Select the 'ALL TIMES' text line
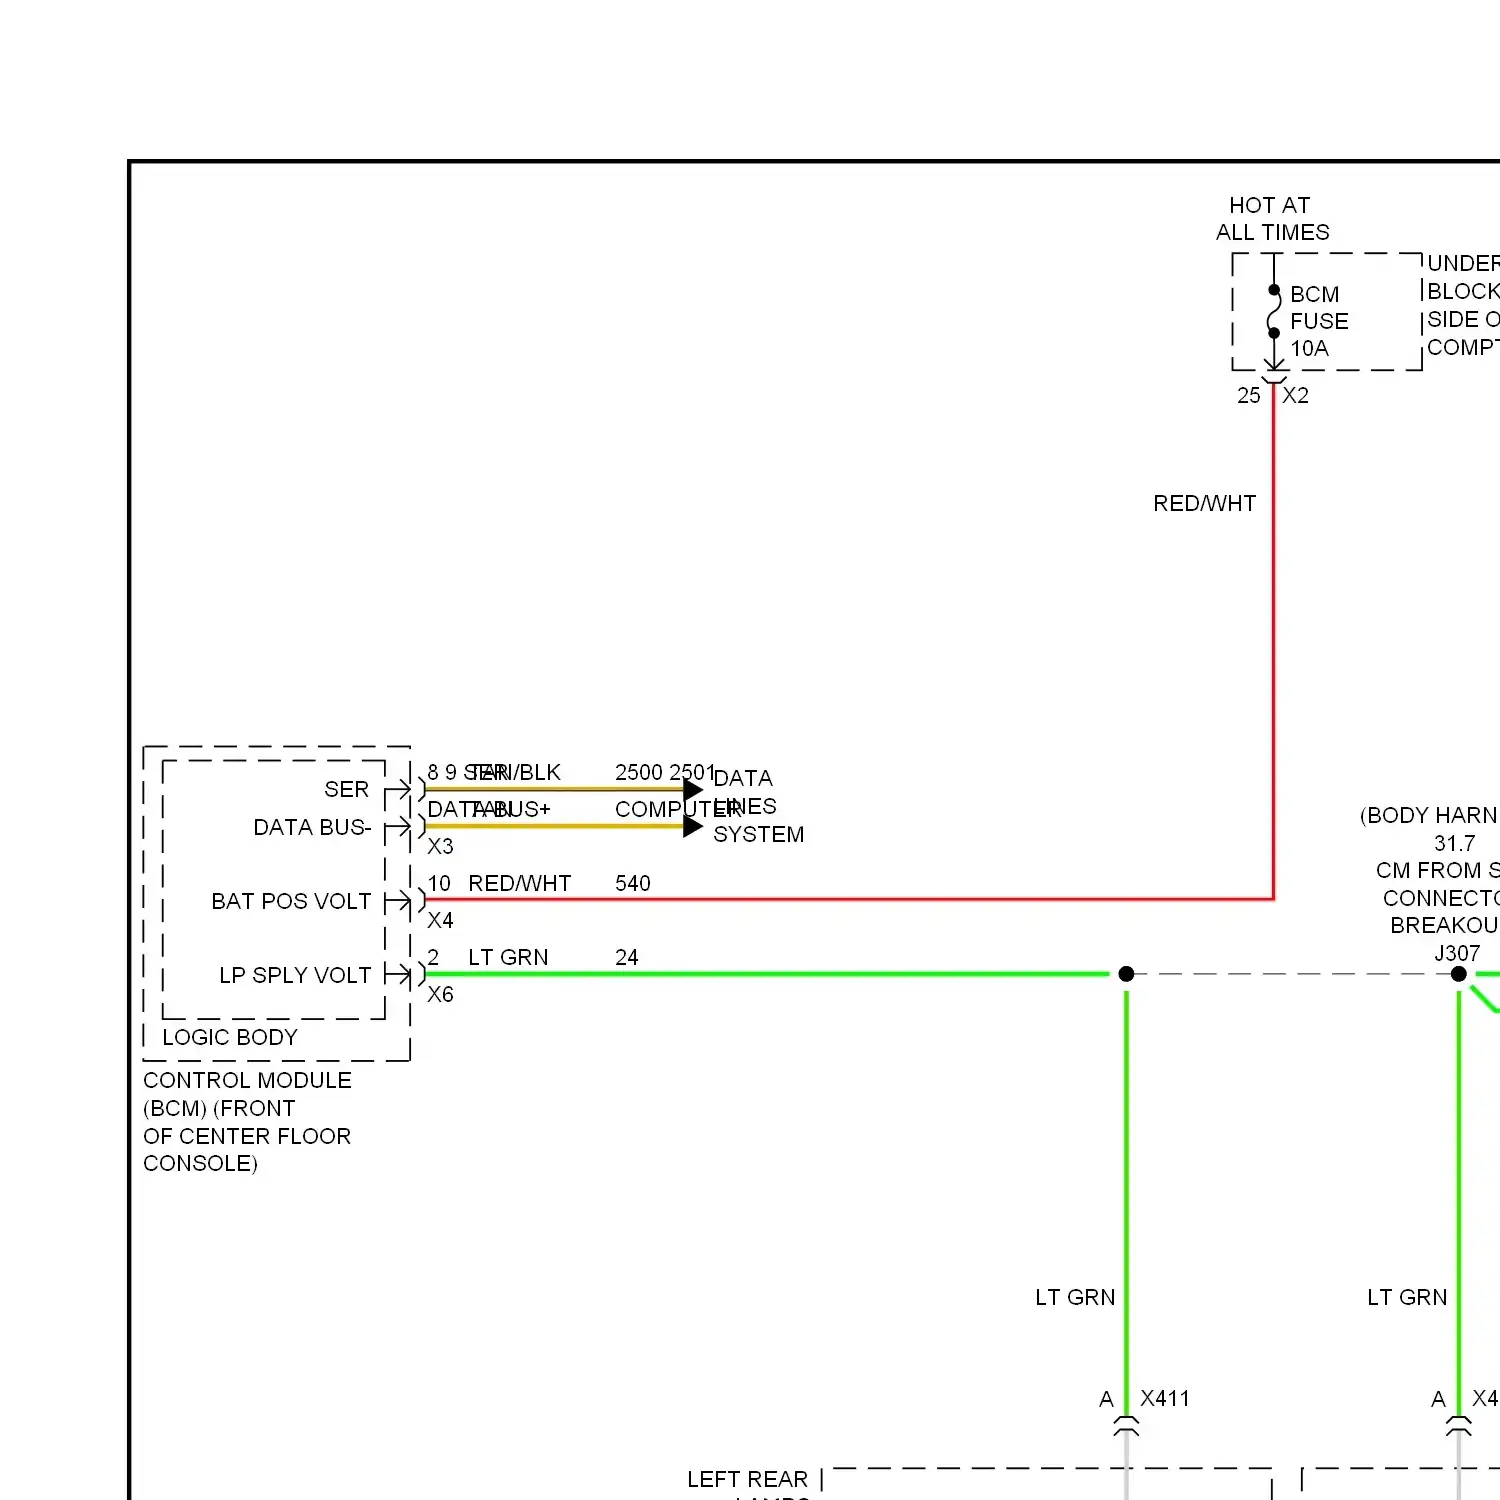1500x1500 pixels. pos(1272,232)
